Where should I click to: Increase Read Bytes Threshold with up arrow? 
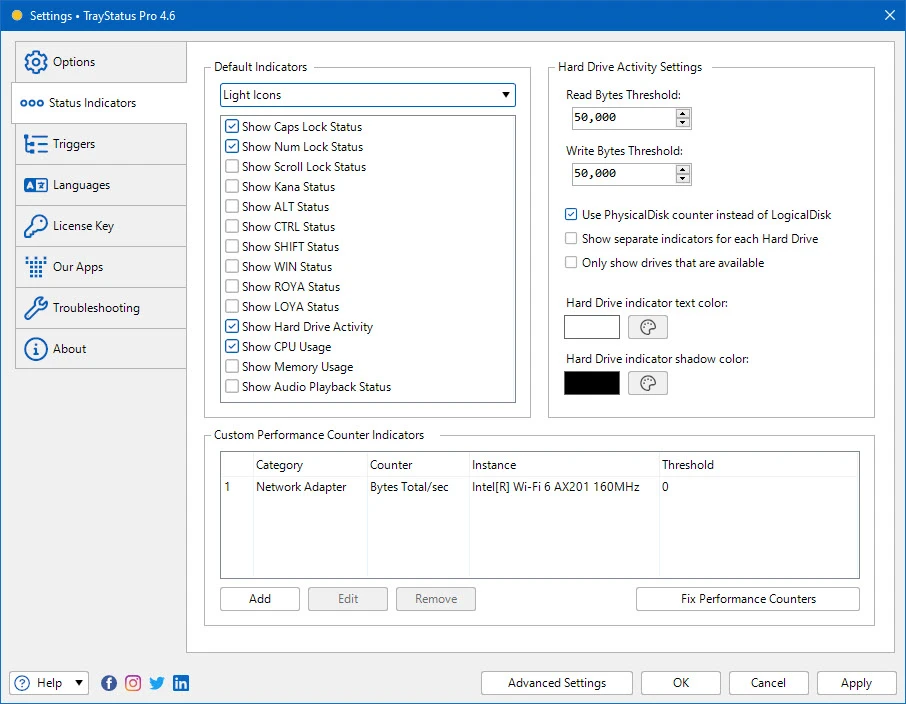pos(683,113)
